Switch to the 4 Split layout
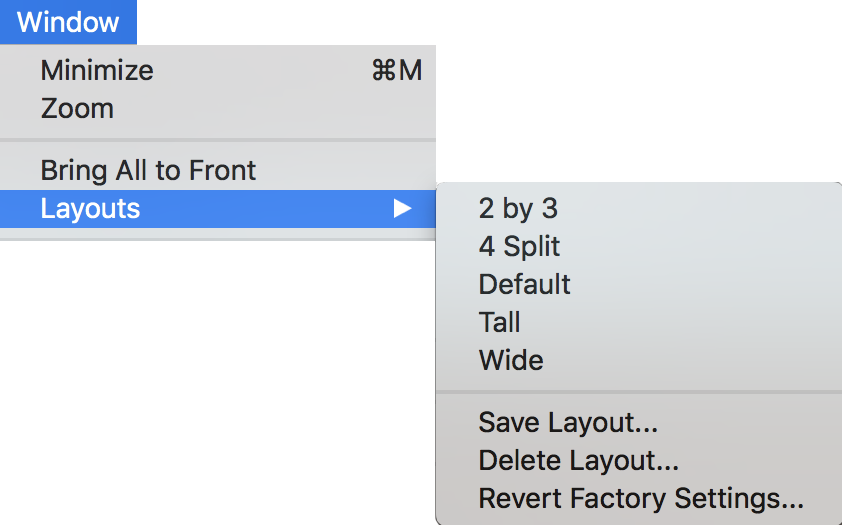Screen dimensions: 842x525 click(x=519, y=246)
